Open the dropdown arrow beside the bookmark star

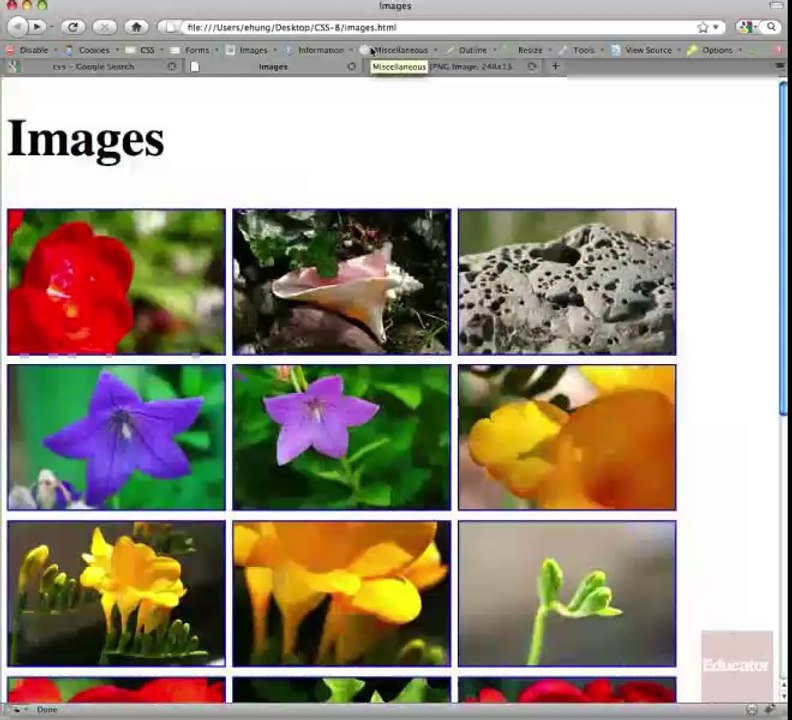tap(716, 27)
